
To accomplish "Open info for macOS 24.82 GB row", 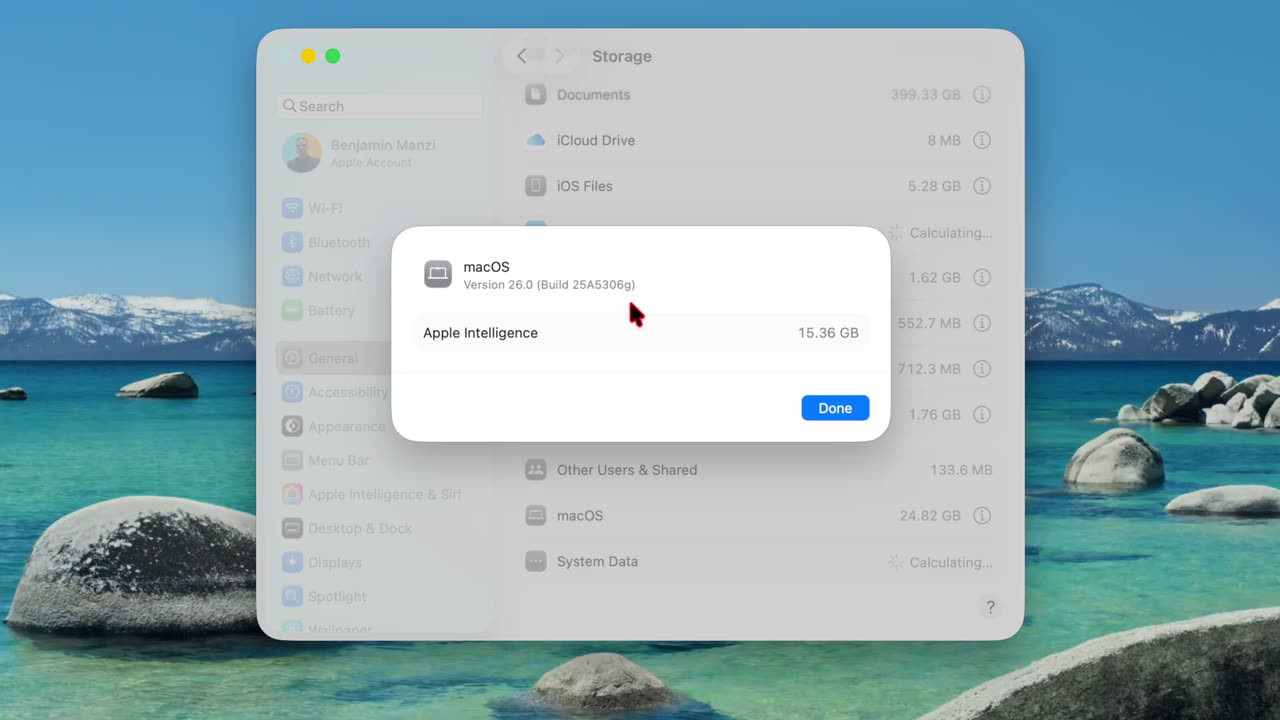I will pyautogui.click(x=982, y=515).
